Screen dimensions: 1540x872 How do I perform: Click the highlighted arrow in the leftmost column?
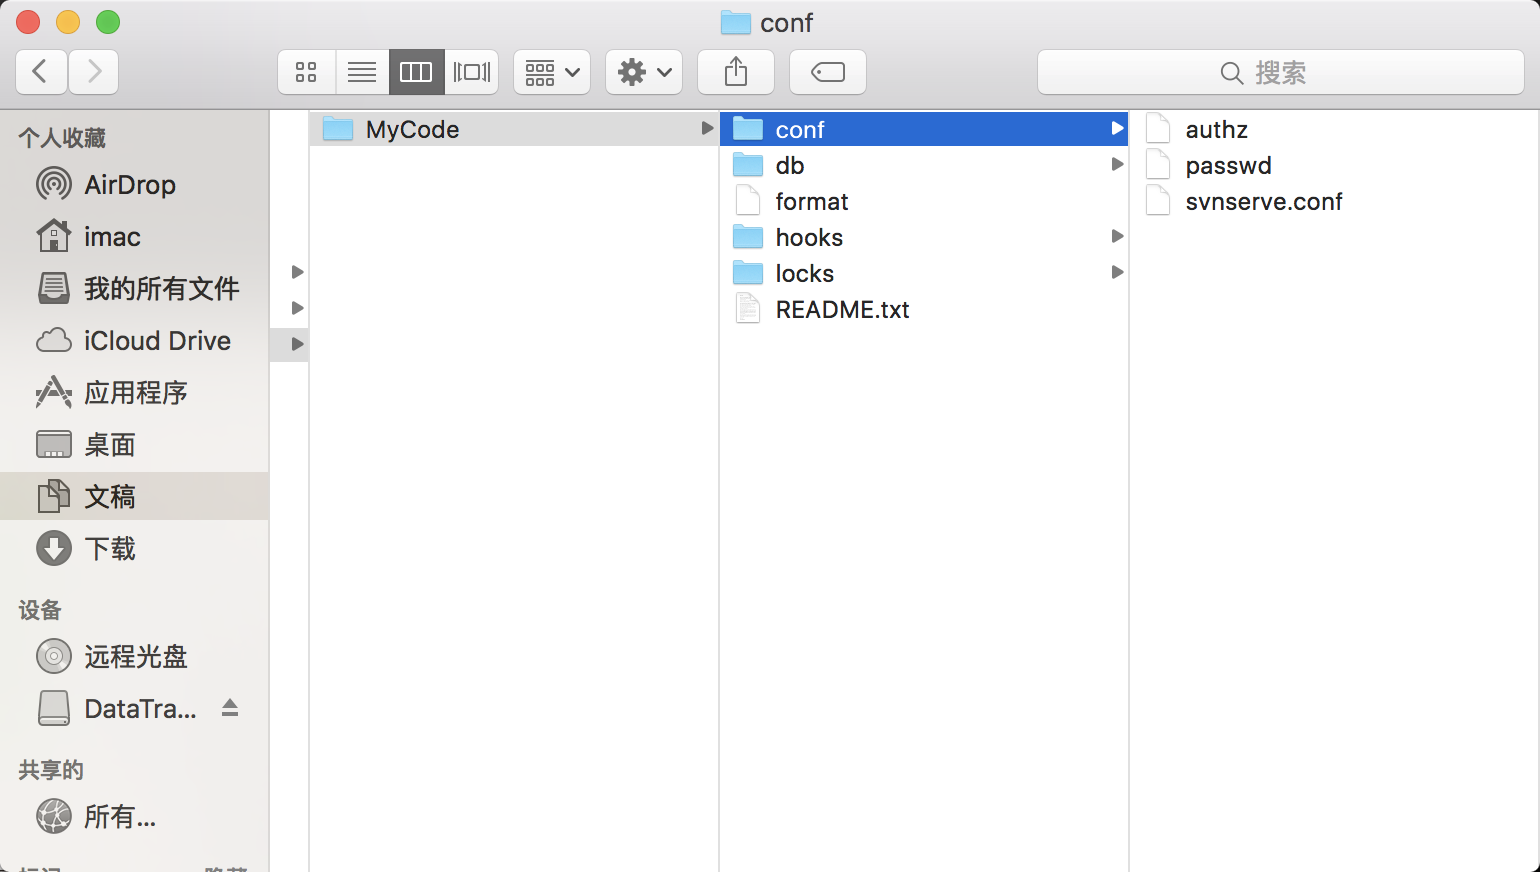(x=297, y=344)
